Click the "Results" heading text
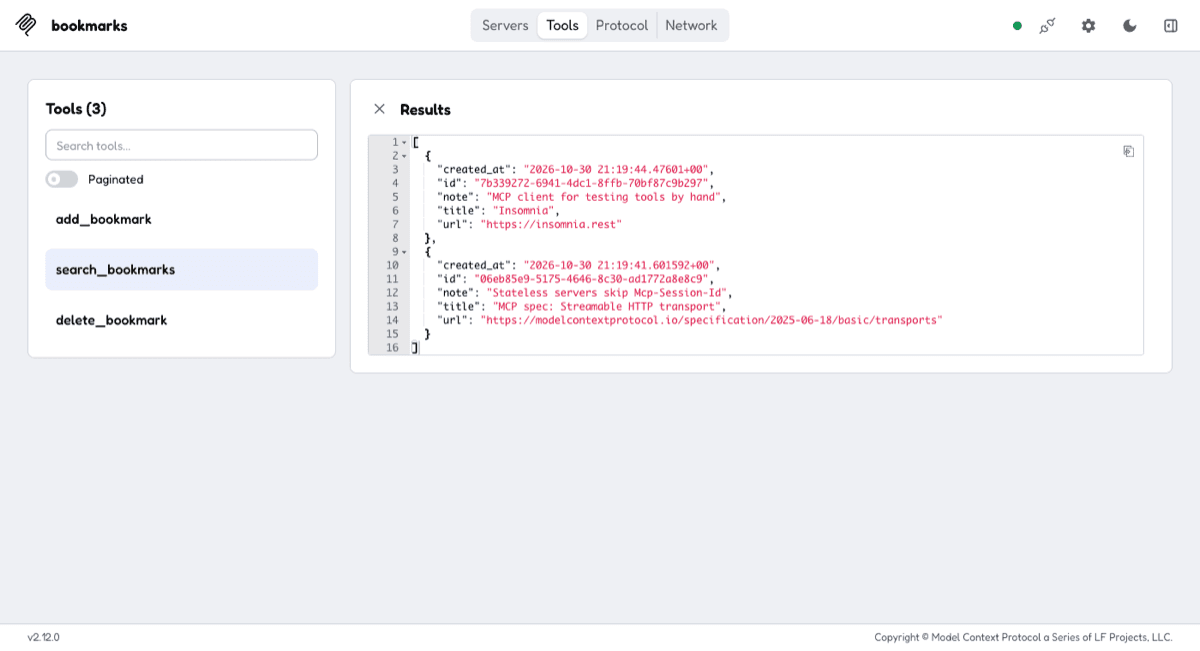The width and height of the screenshot is (1200, 651). click(x=425, y=110)
